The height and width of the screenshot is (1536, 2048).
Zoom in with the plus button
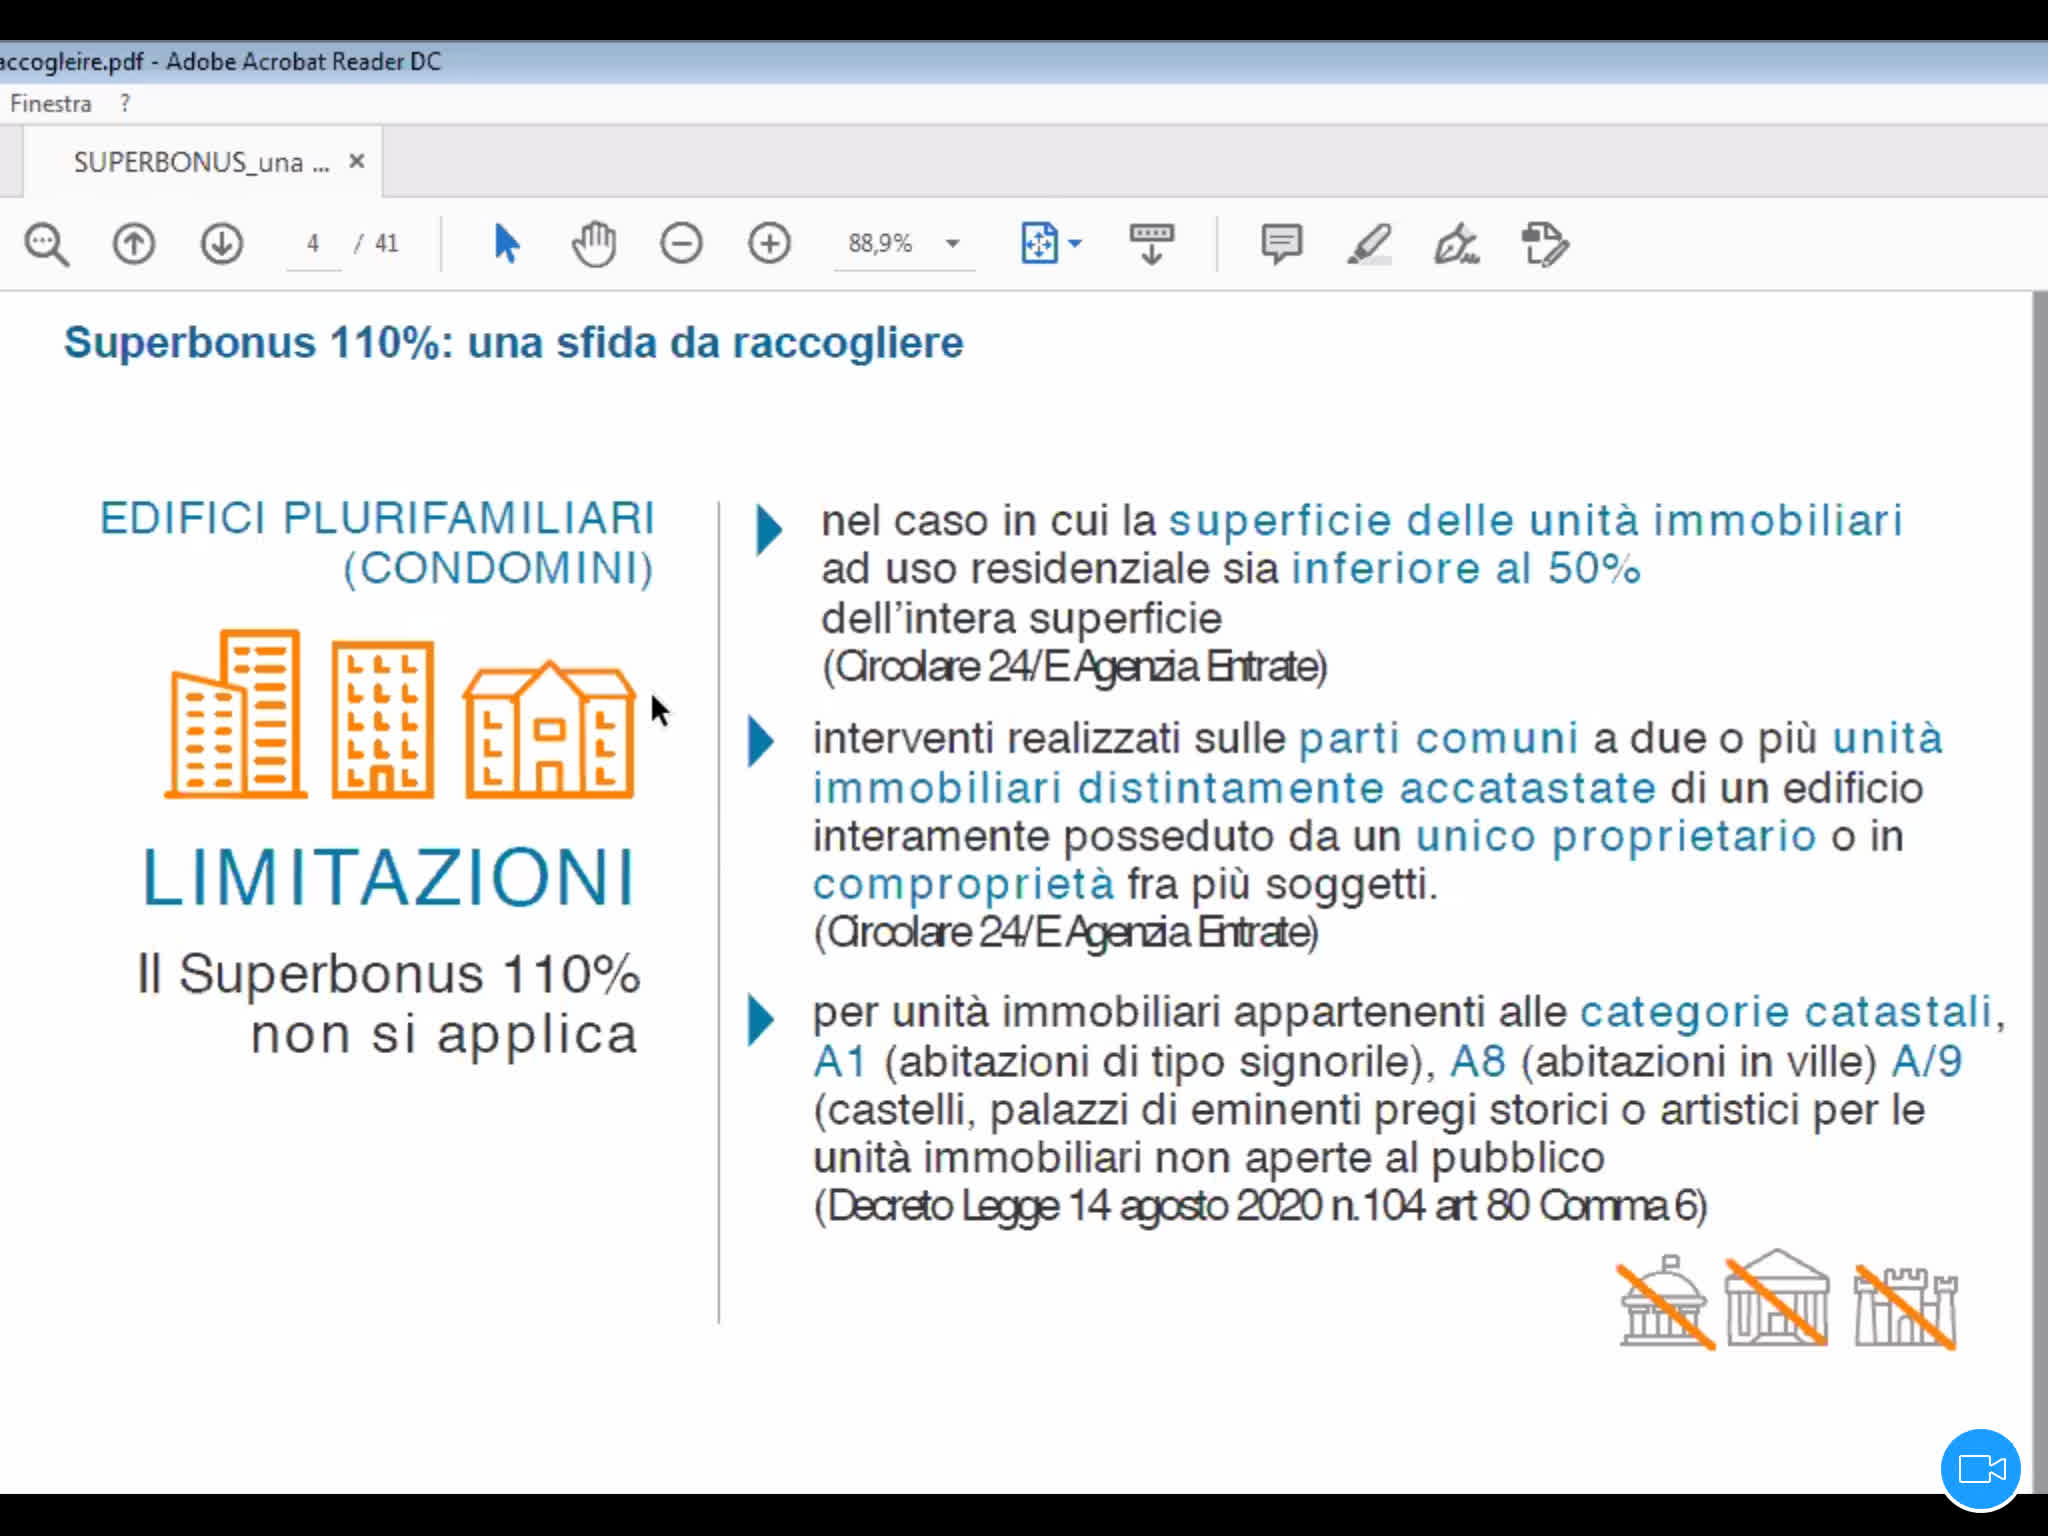(769, 244)
